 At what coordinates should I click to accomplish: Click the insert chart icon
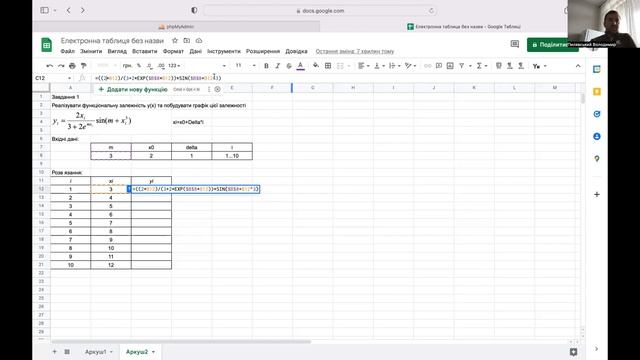[450, 66]
